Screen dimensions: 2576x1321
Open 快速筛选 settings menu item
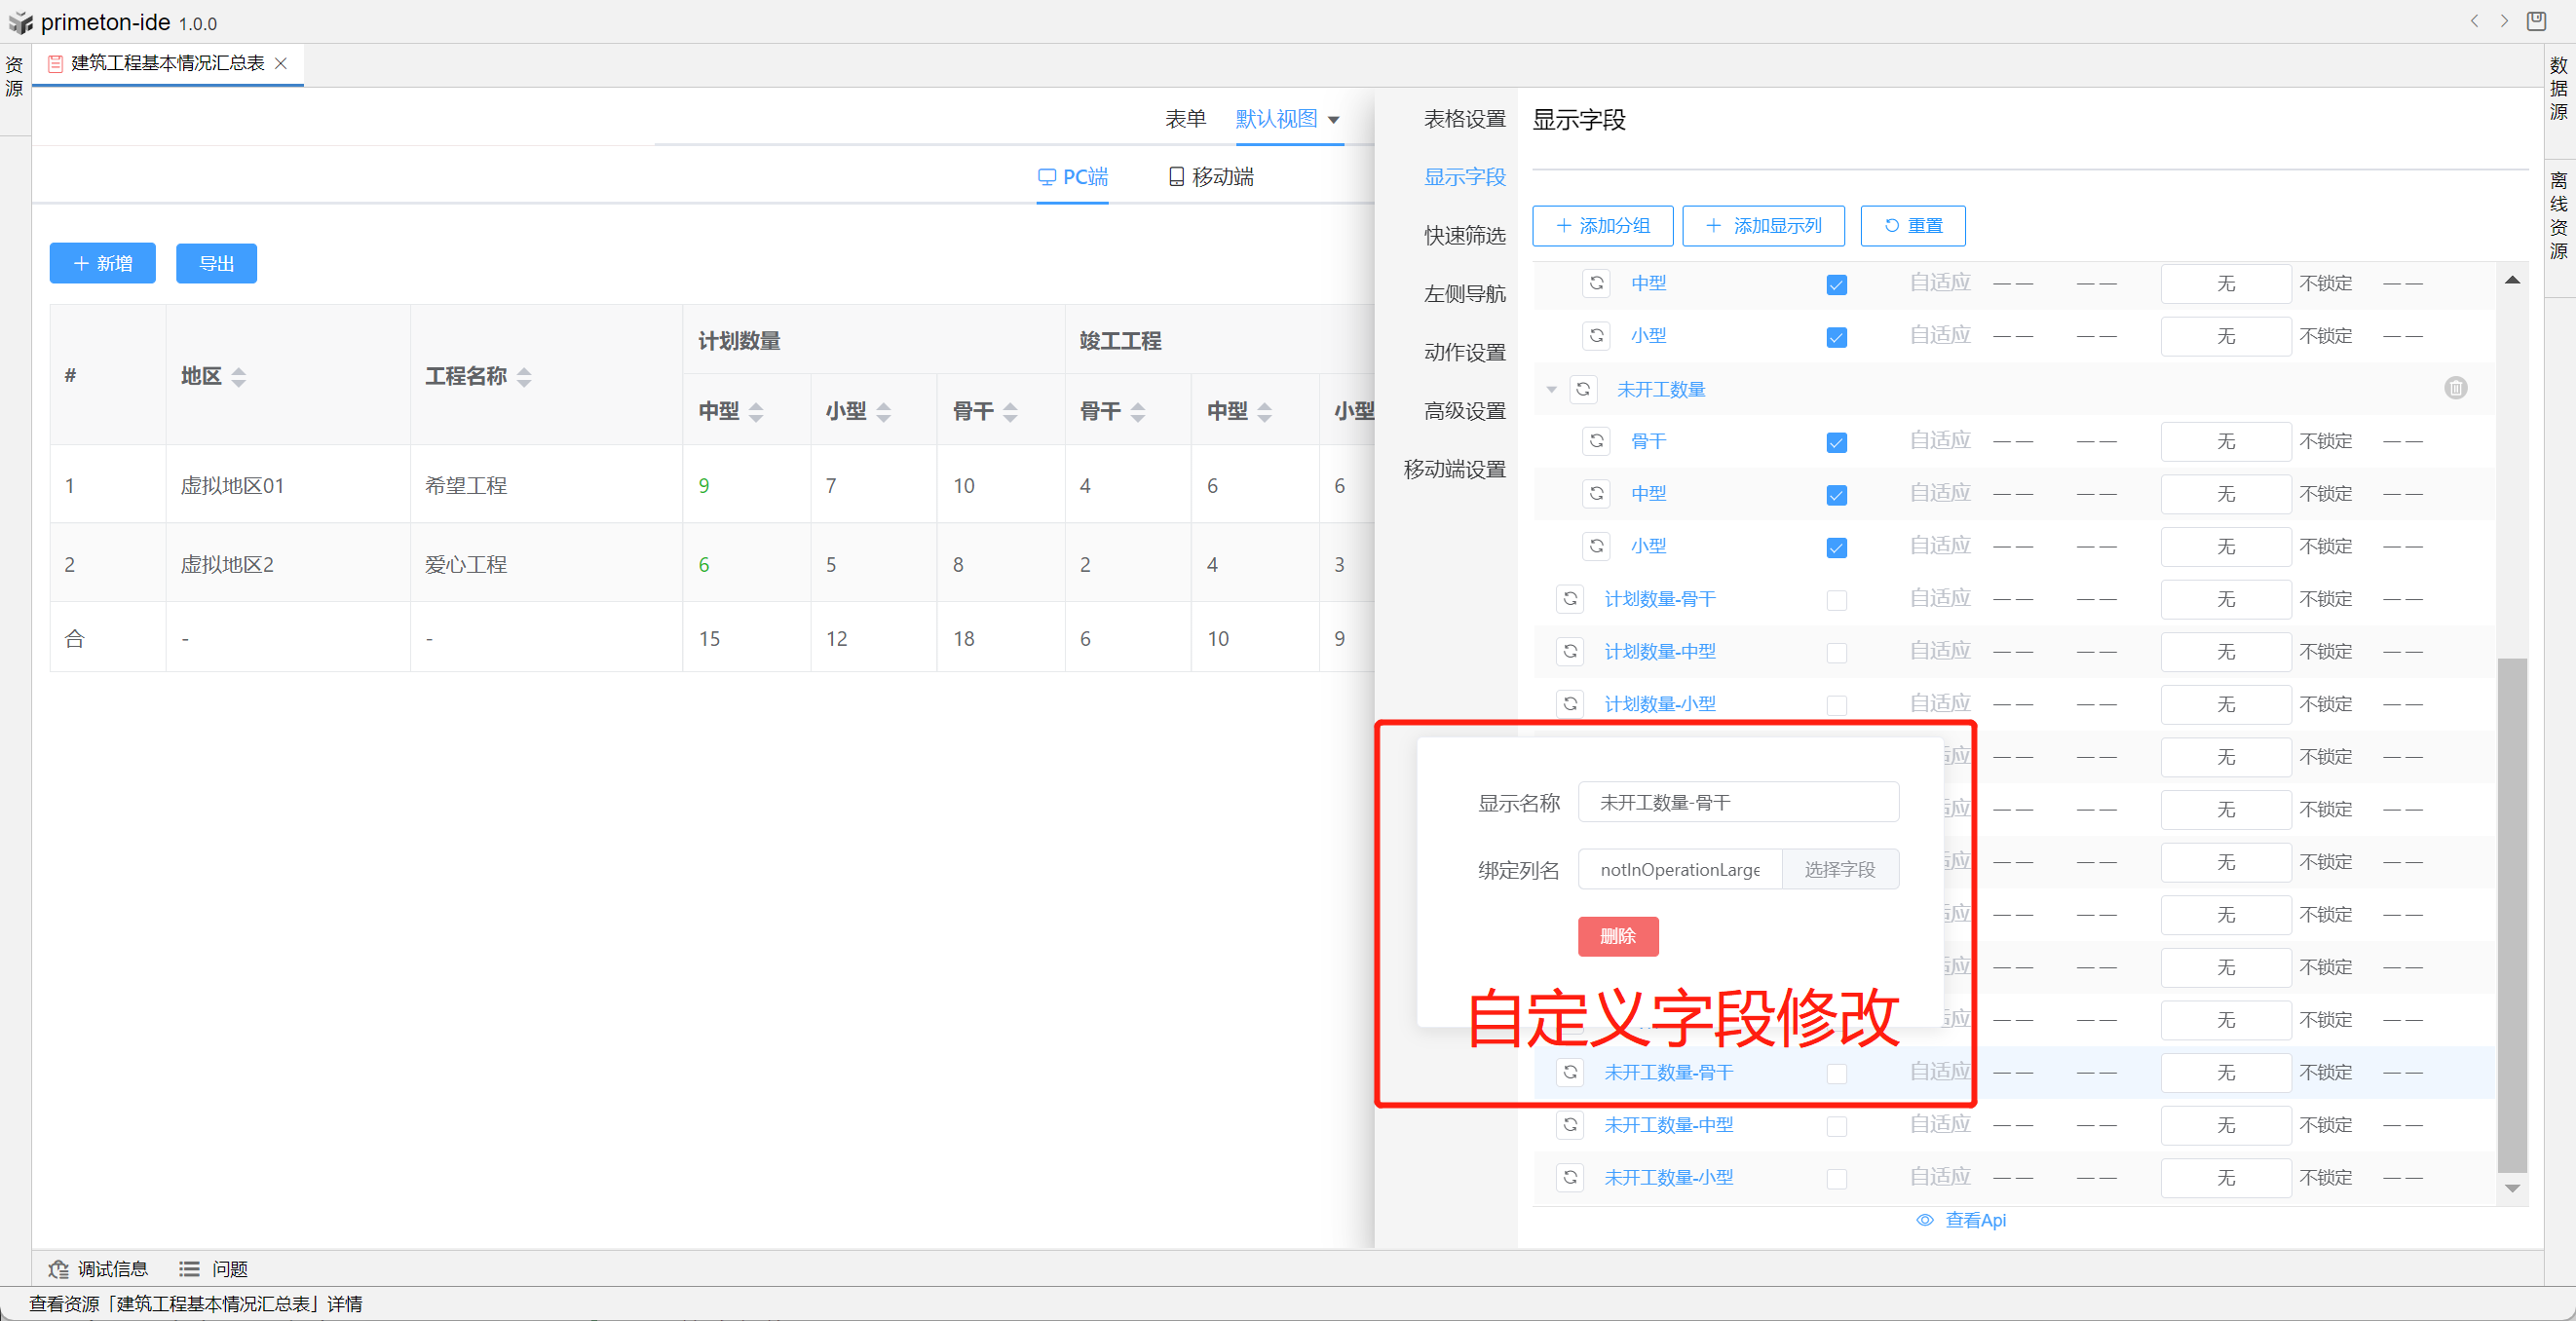click(x=1464, y=235)
